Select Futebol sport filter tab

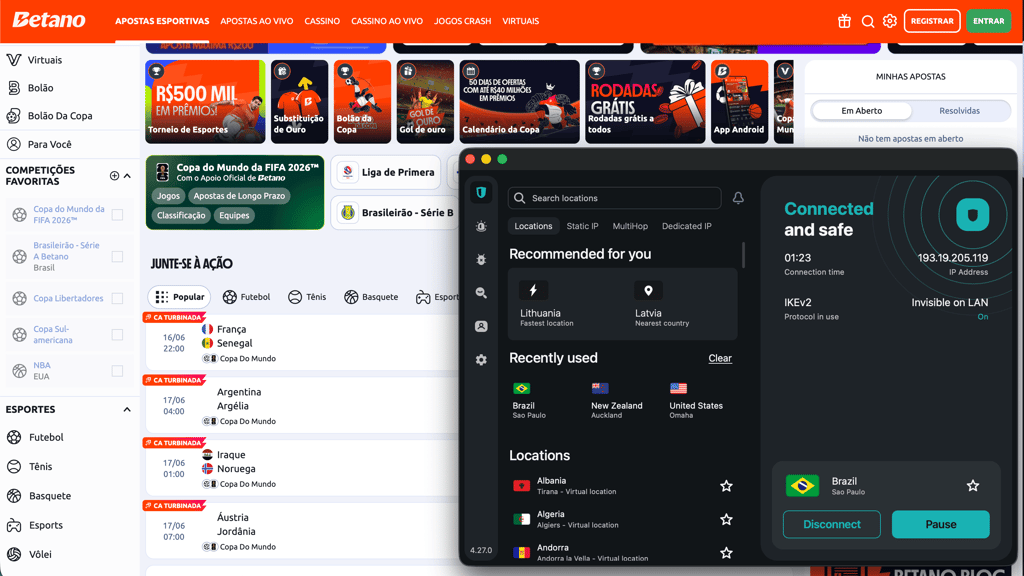click(246, 296)
